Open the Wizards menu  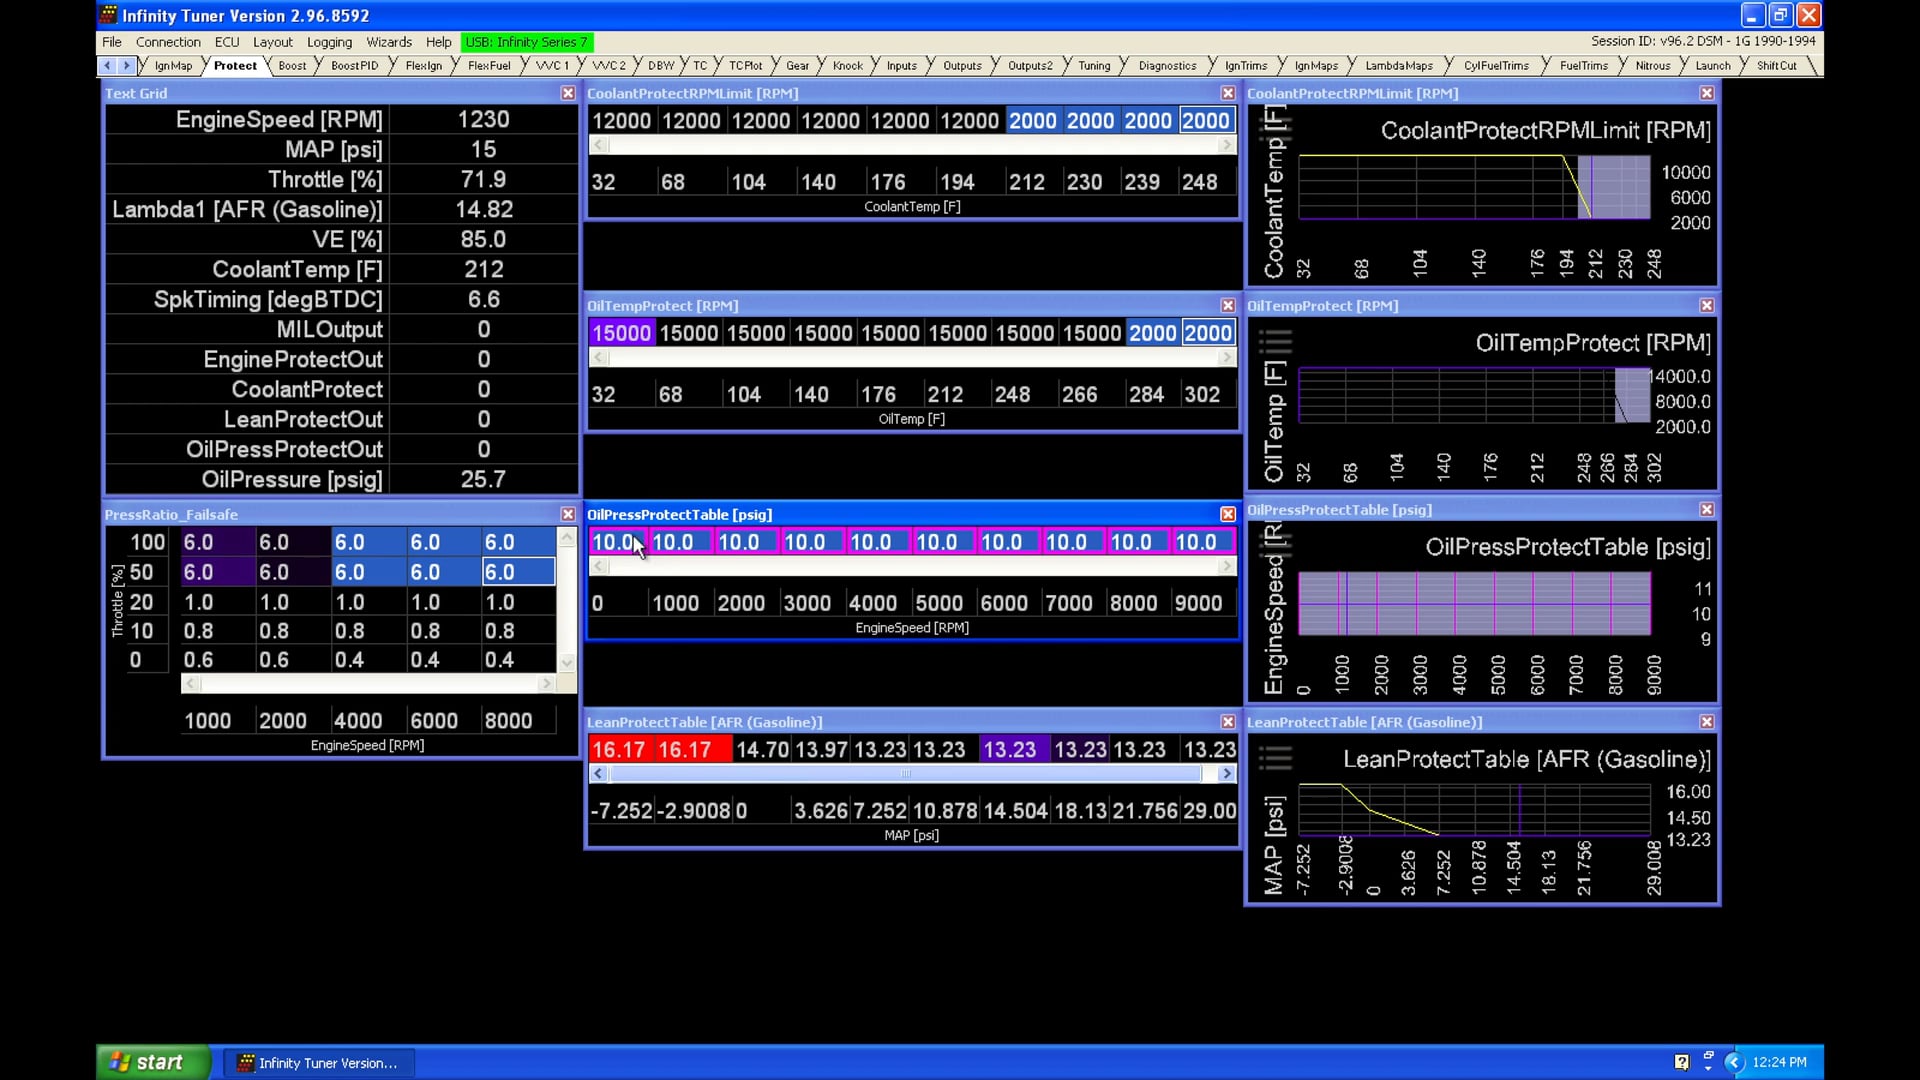(388, 42)
